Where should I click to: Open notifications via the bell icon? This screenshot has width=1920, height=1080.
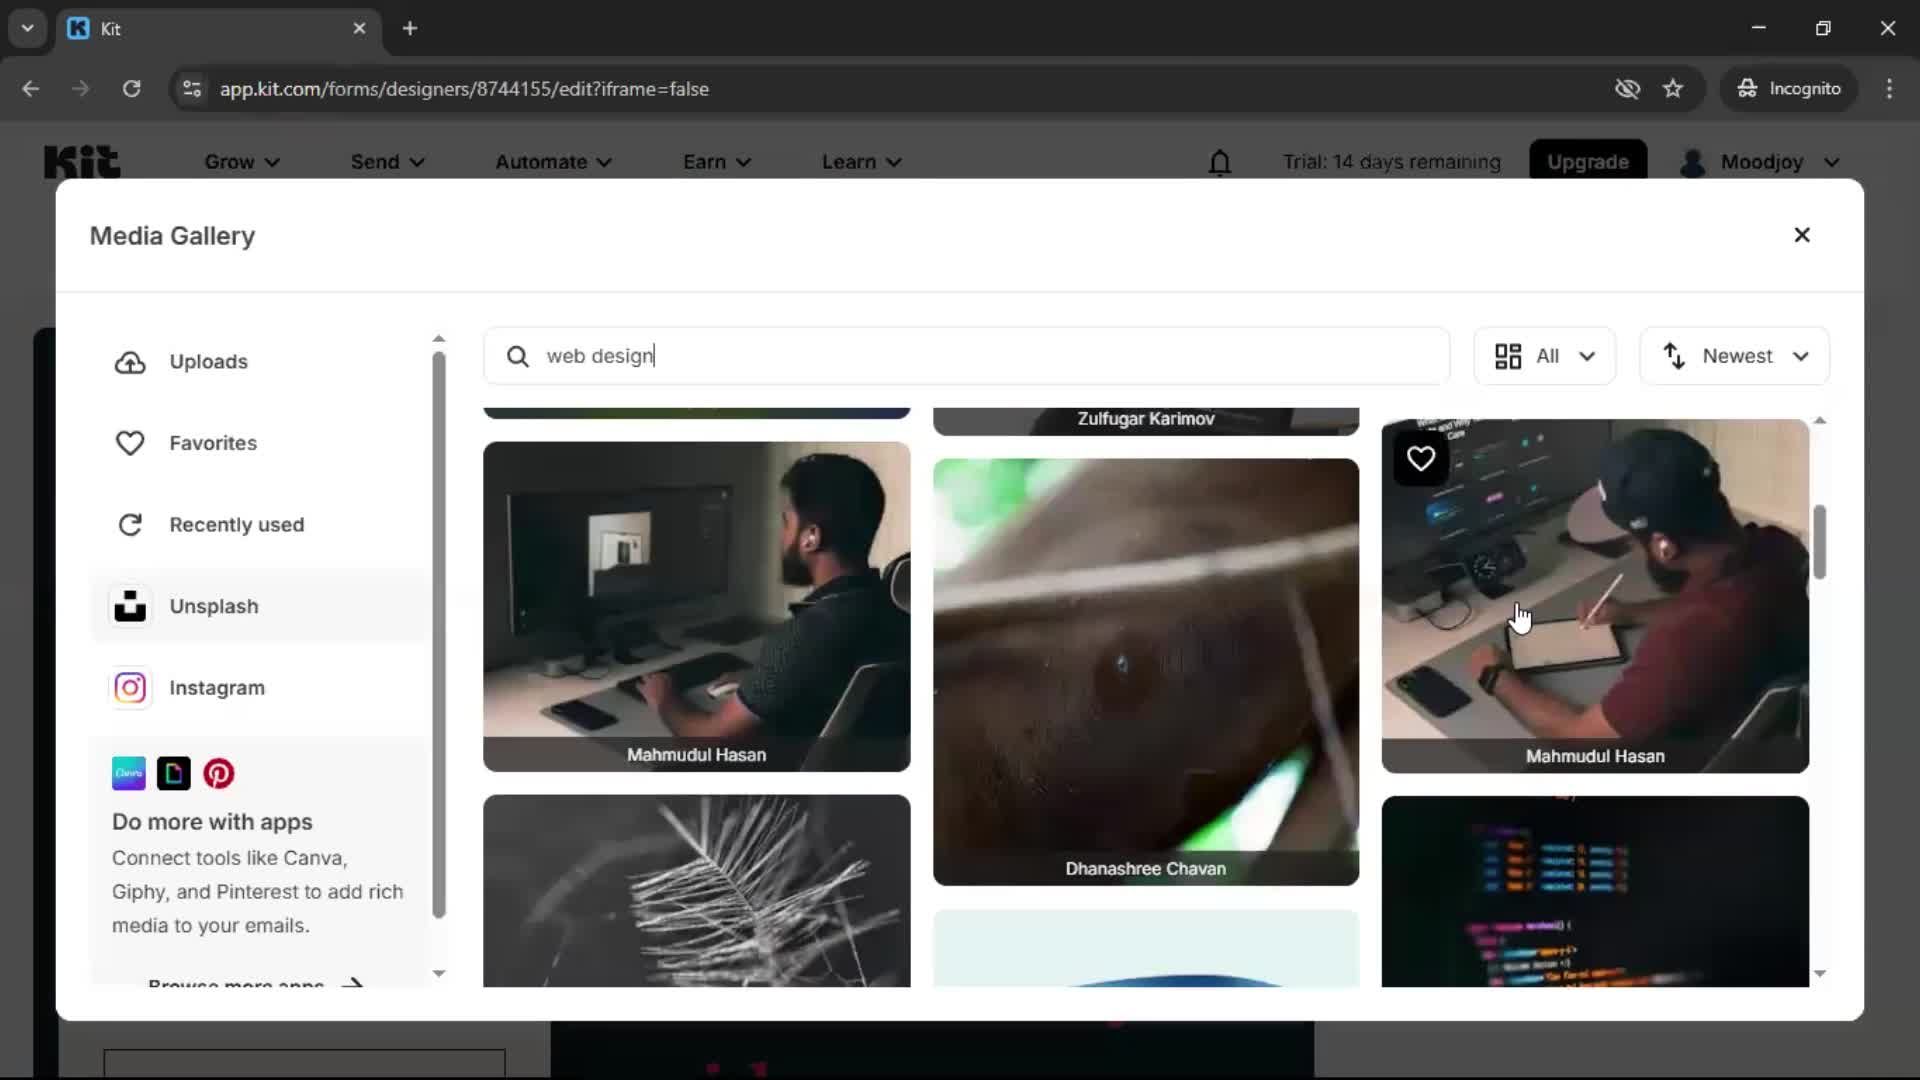[1220, 161]
